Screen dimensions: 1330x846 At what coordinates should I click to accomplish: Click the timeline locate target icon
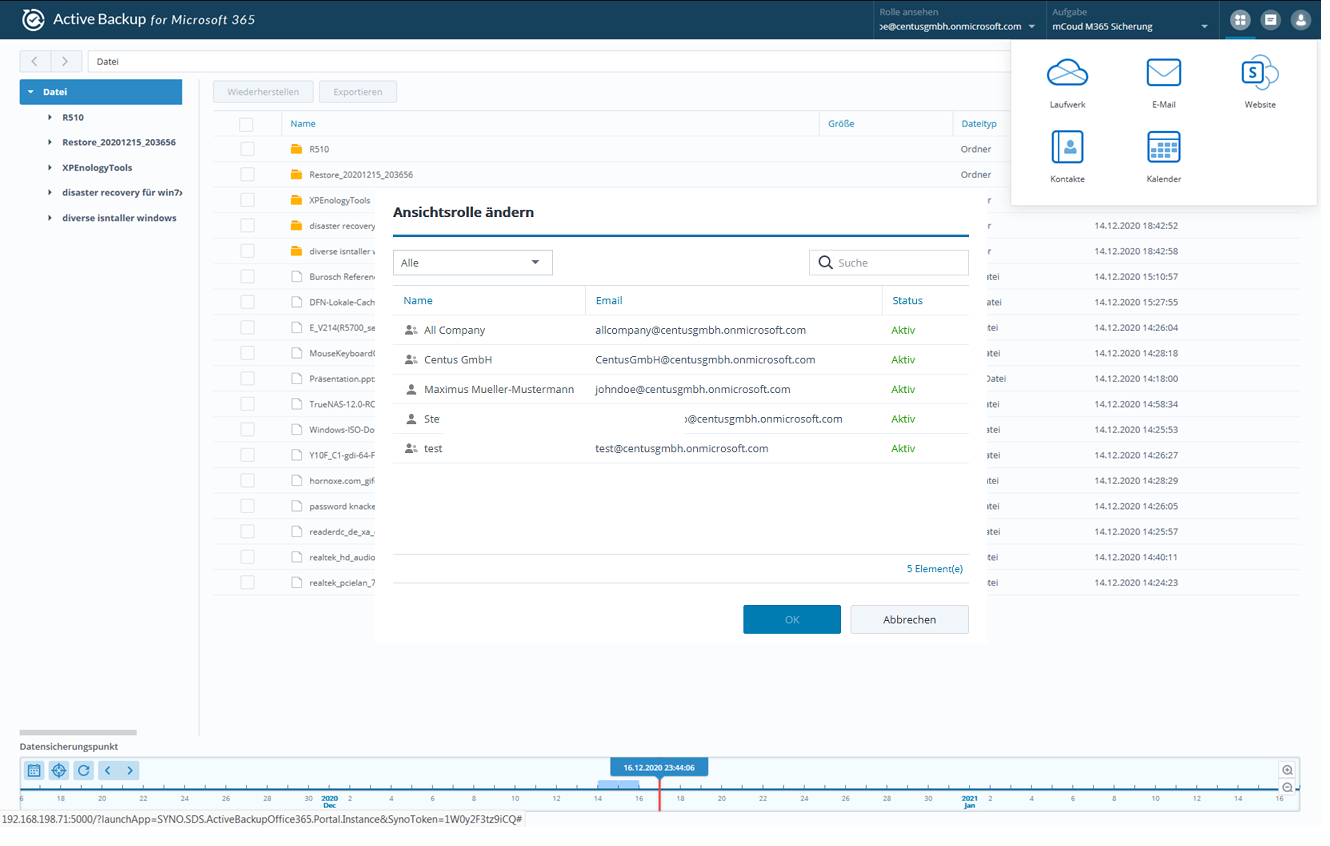(59, 770)
